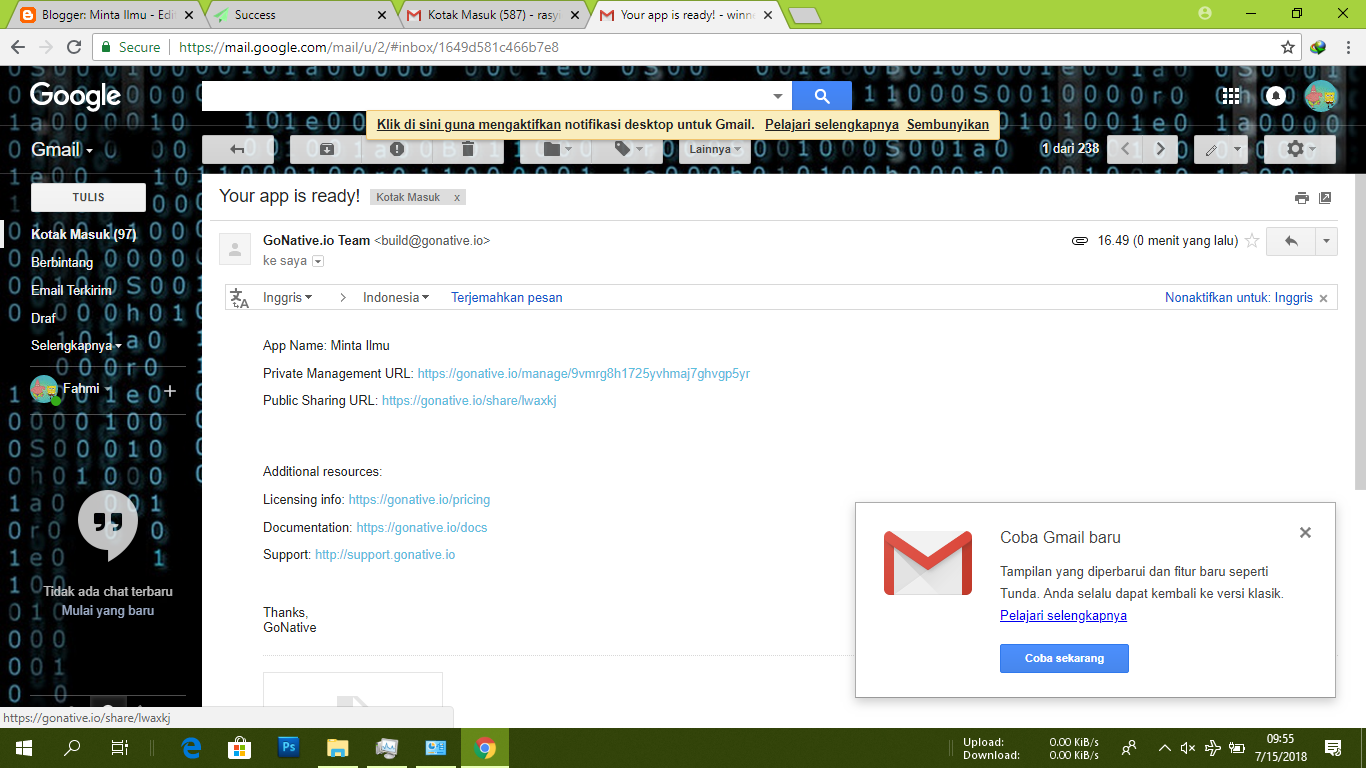
Task: Open Microsoft Edge from the taskbar
Action: (x=191, y=747)
